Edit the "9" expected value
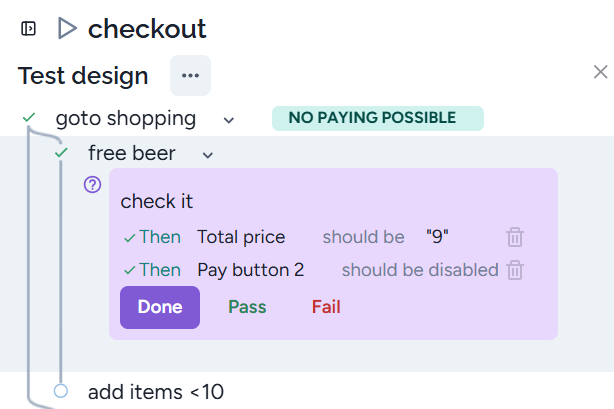The height and width of the screenshot is (409, 614). point(437,237)
